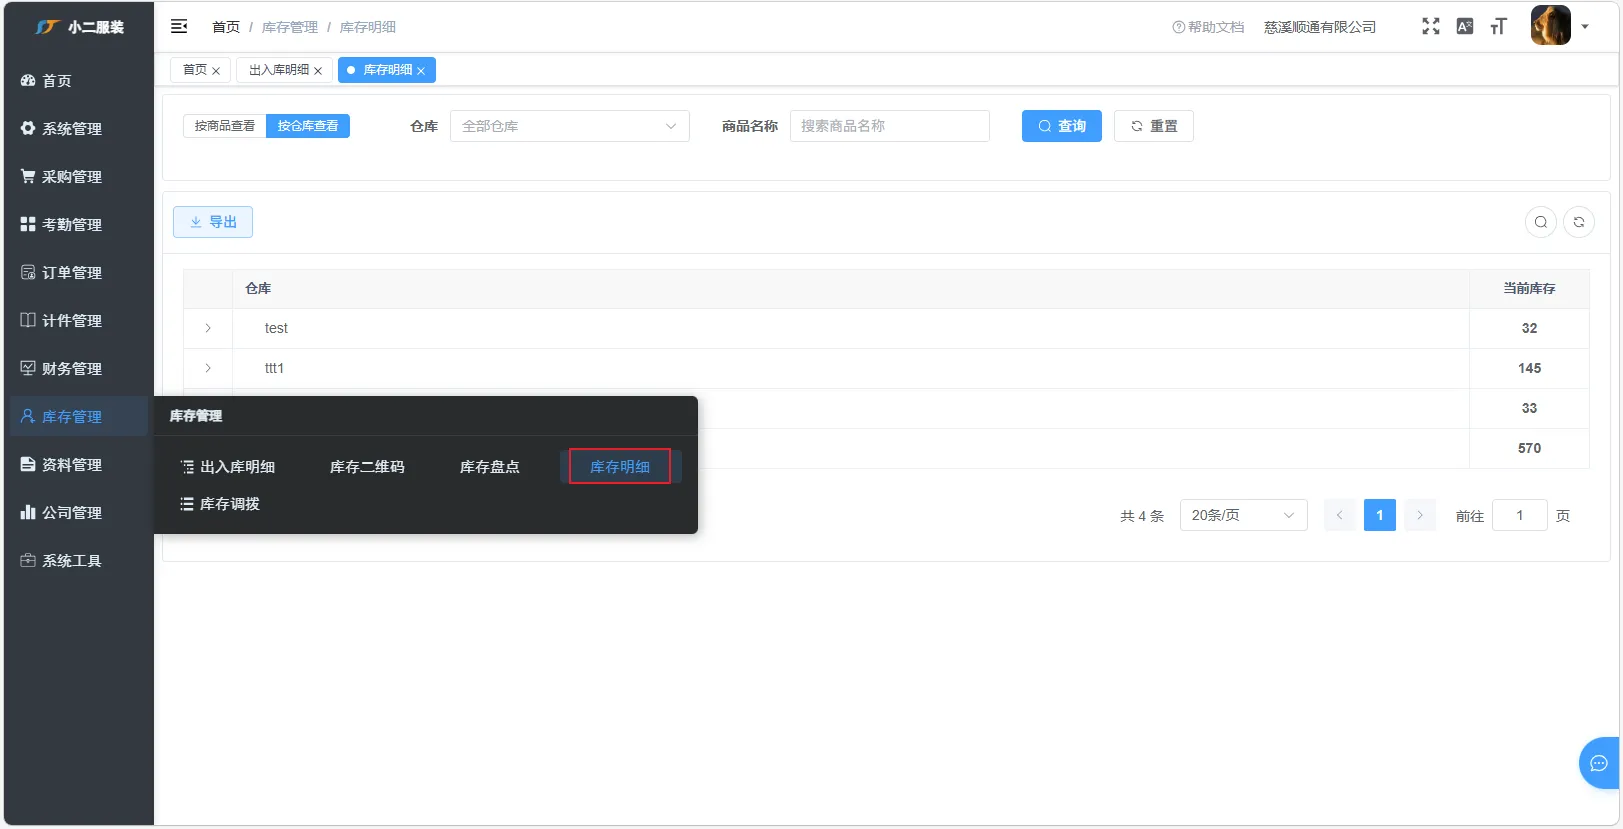Select 按商品查看 view mode
The width and height of the screenshot is (1623, 829).
point(225,126)
